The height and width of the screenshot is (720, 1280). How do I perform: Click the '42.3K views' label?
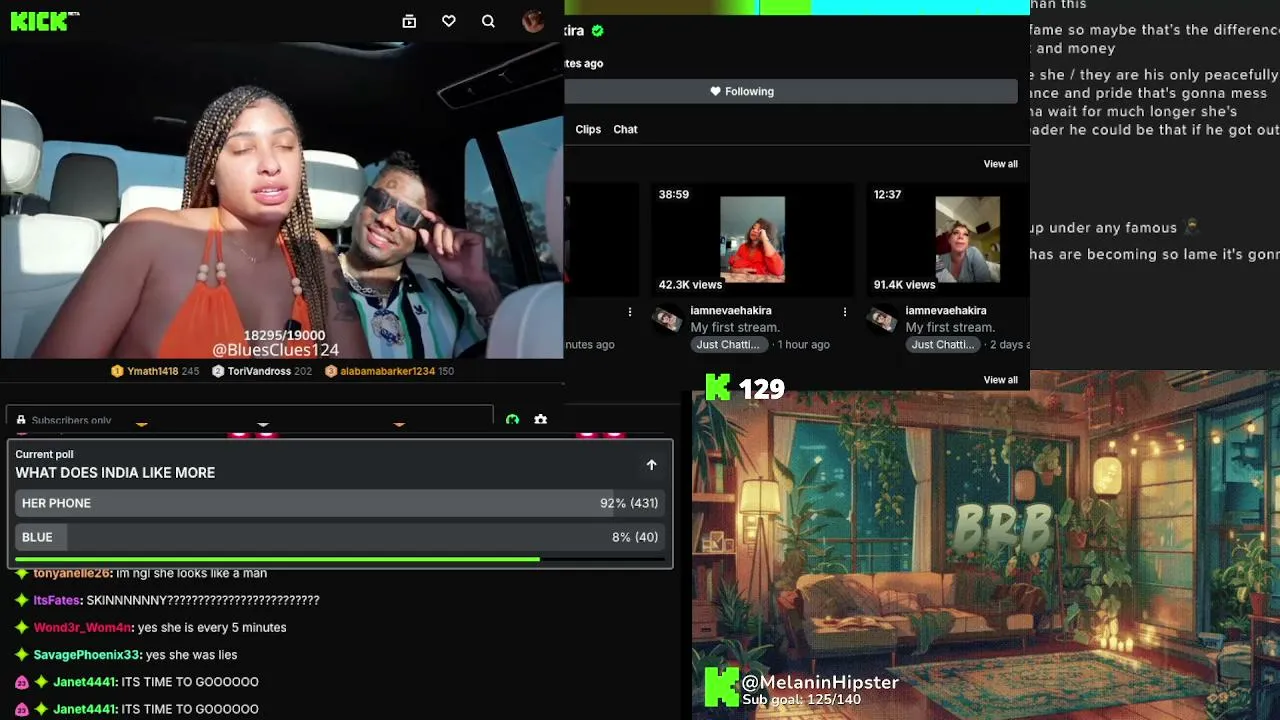690,285
